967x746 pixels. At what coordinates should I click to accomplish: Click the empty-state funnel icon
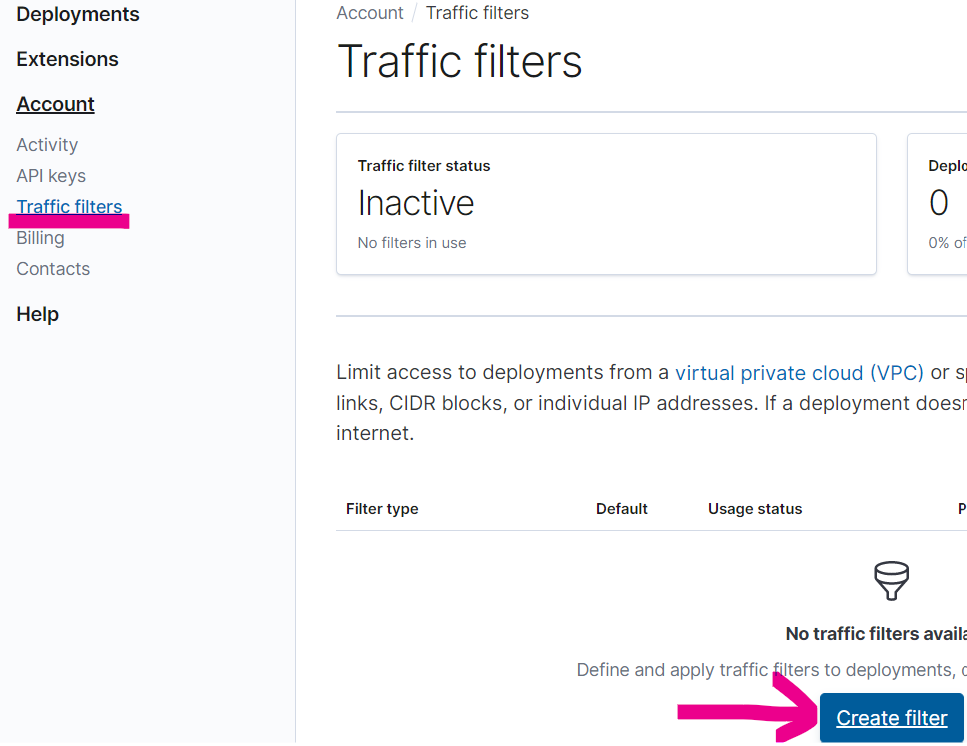point(891,579)
